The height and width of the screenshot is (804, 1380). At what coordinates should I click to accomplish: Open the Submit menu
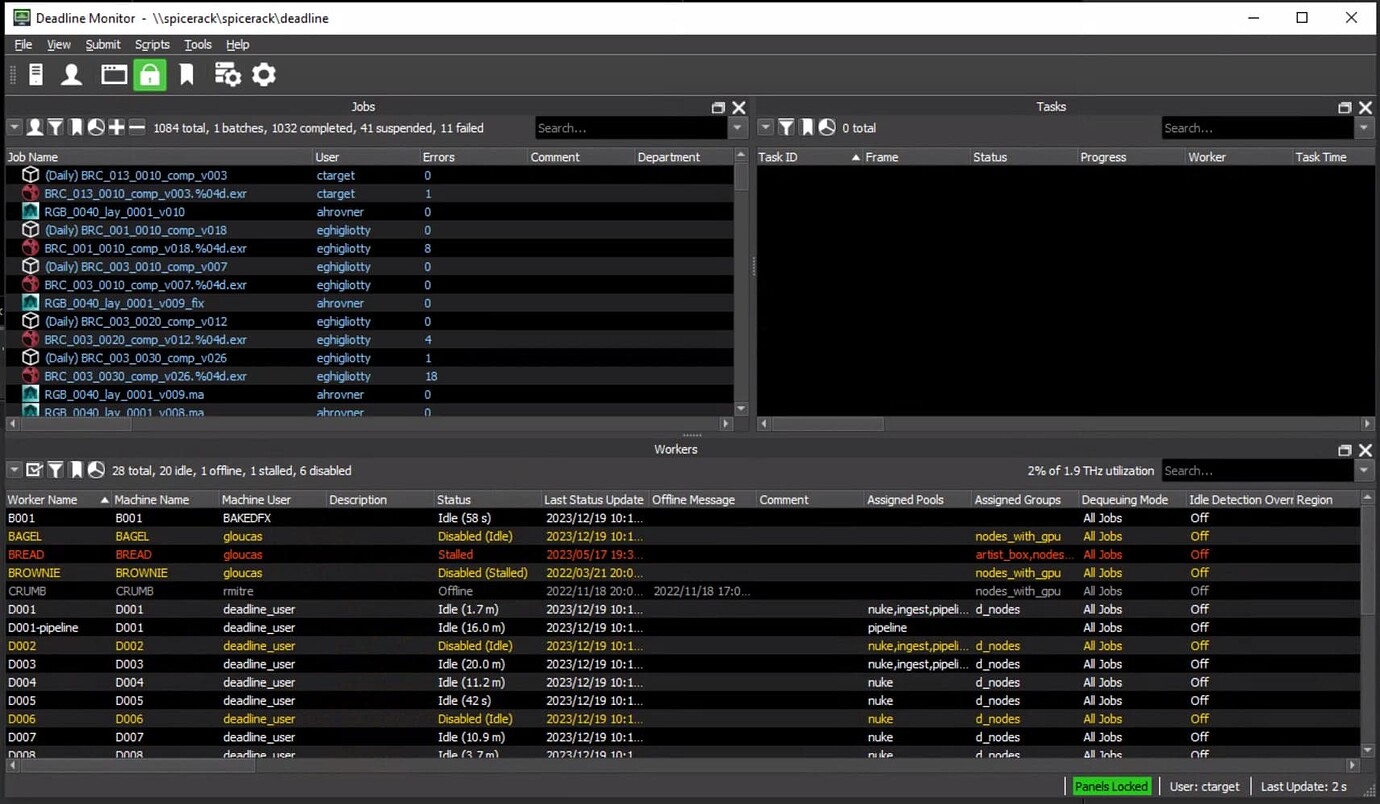coord(102,45)
